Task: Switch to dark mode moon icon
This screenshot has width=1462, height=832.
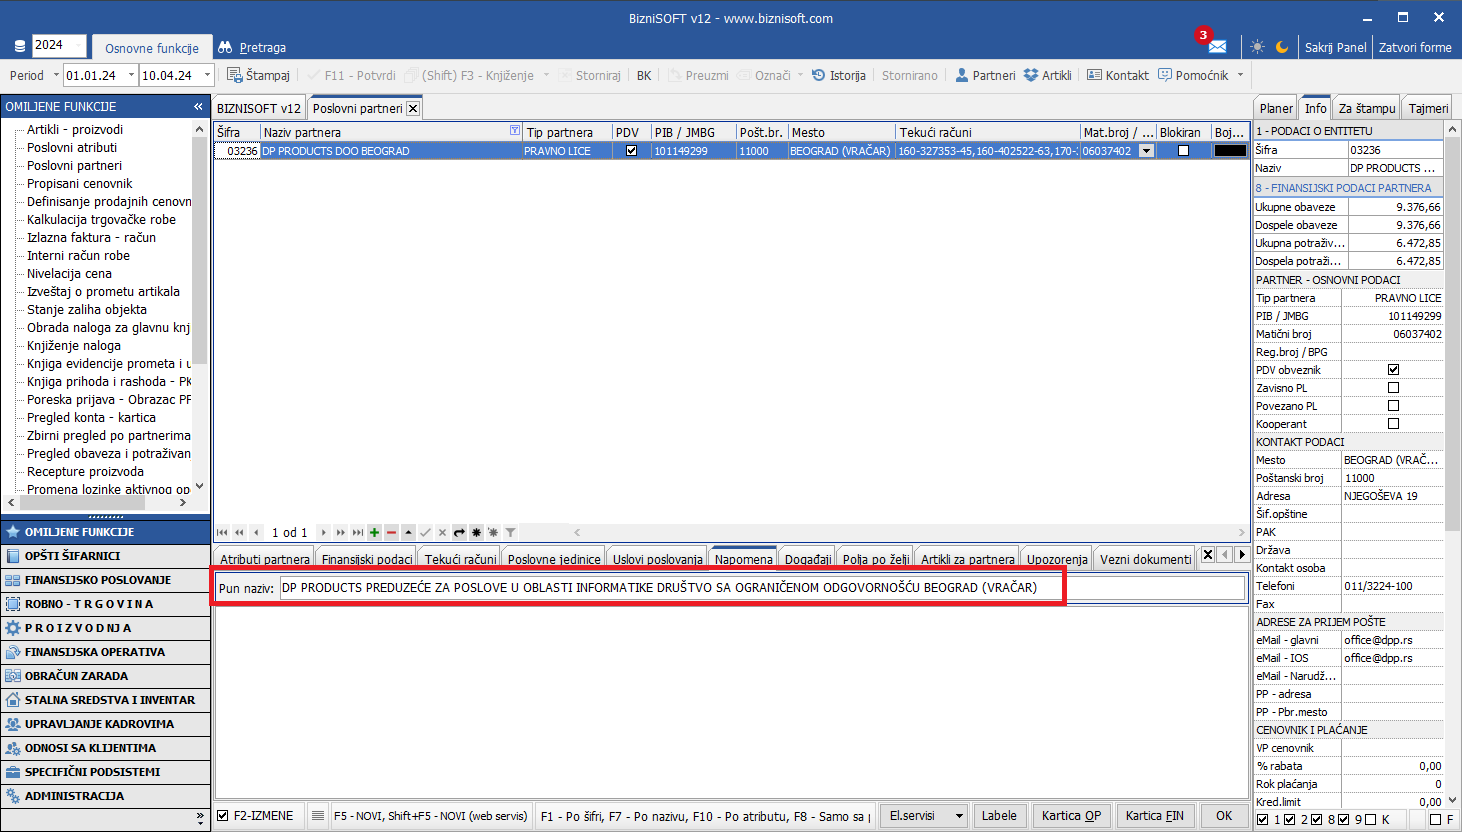Action: [x=1282, y=47]
